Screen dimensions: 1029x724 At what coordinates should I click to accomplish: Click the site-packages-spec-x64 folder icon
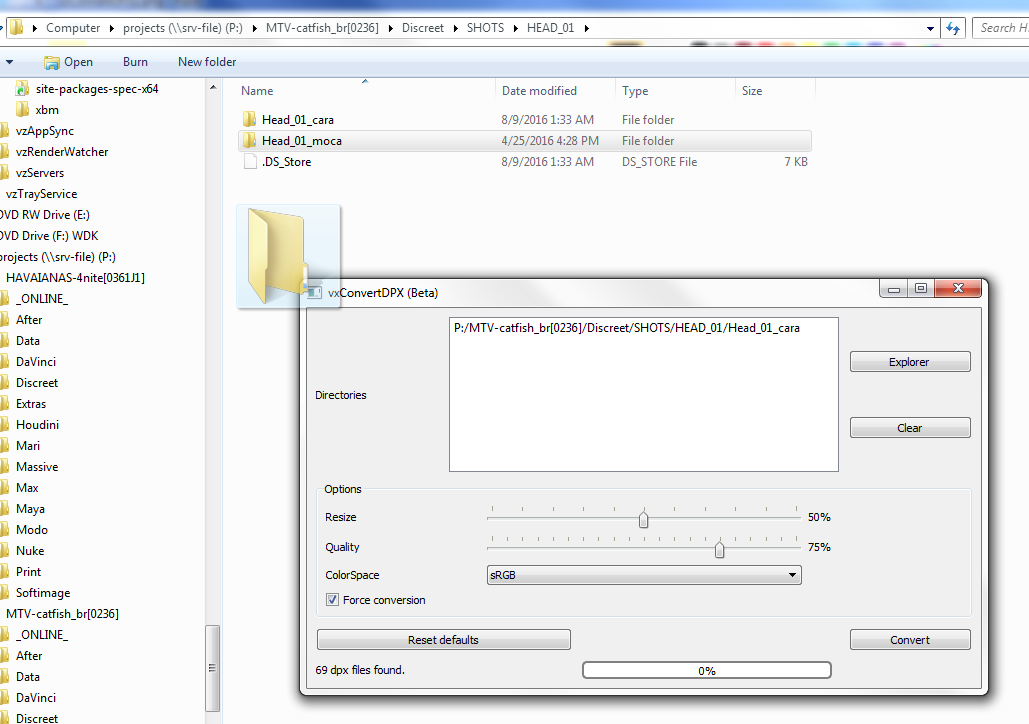coord(22,89)
